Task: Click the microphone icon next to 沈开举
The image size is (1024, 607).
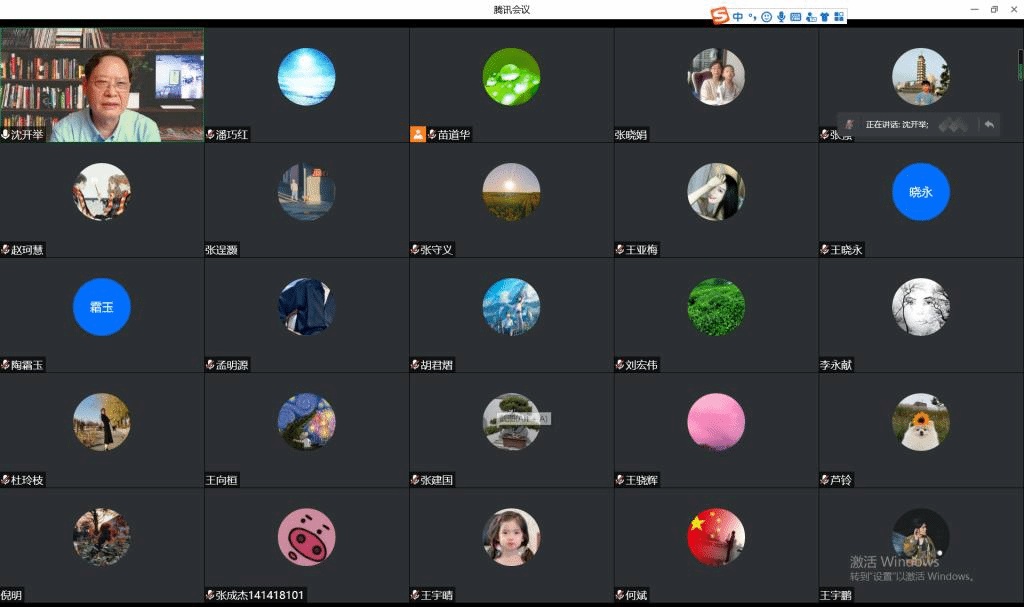Action: coord(6,134)
